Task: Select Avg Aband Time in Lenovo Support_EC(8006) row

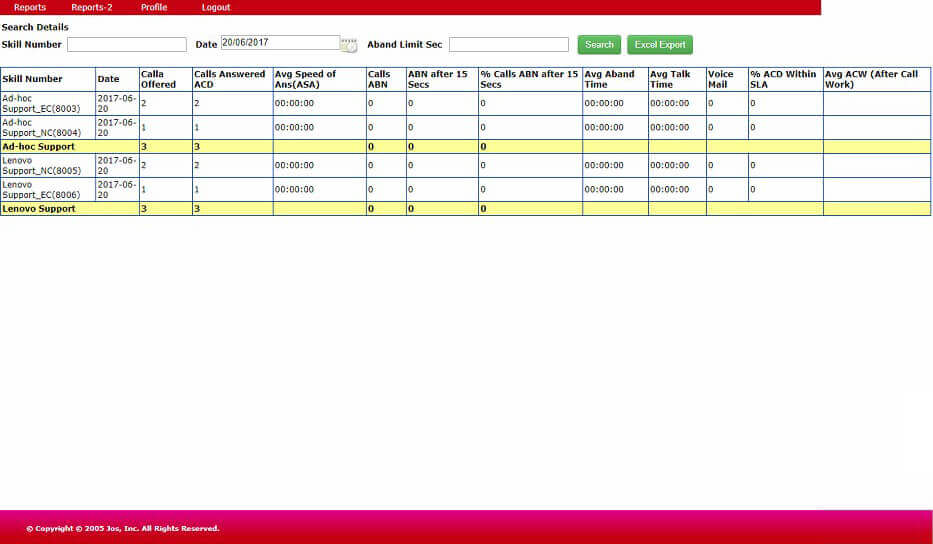Action: (x=615, y=189)
